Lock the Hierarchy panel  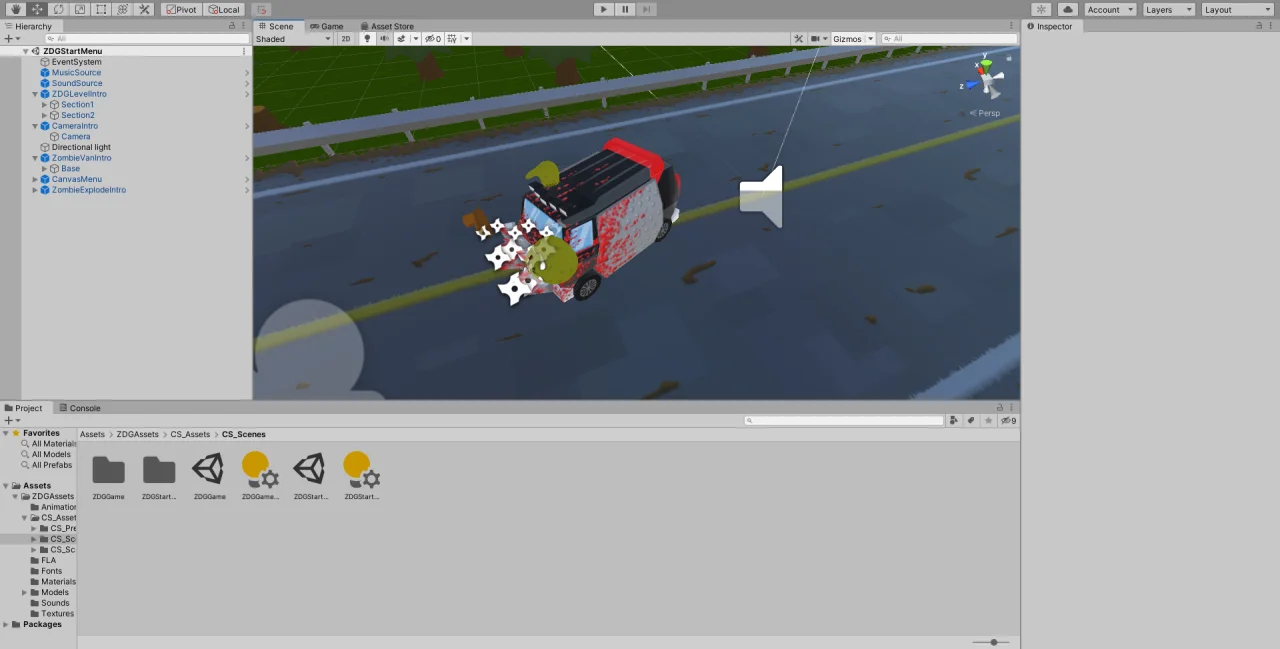pyautogui.click(x=233, y=26)
